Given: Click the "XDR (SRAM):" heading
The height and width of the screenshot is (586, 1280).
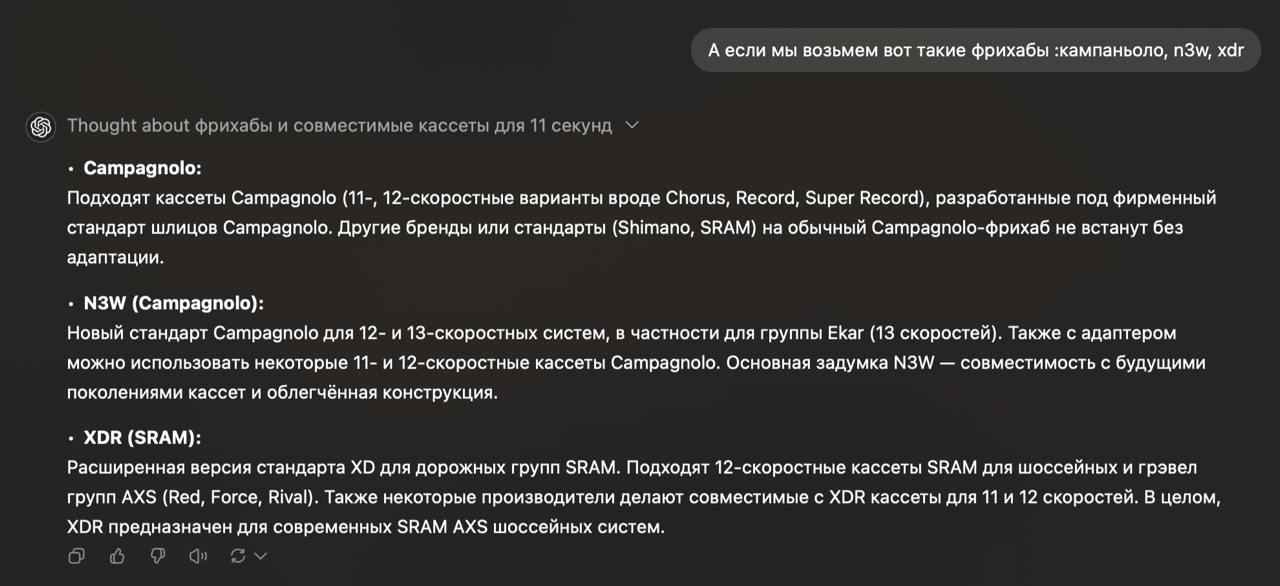Looking at the screenshot, I should point(142,438).
